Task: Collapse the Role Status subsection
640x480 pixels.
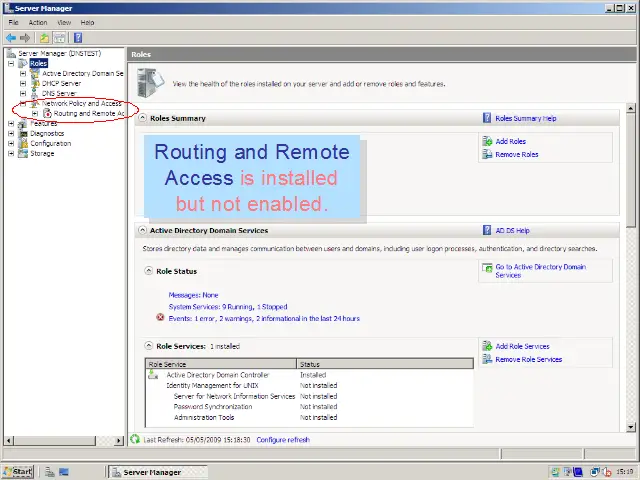Action: click(149, 271)
